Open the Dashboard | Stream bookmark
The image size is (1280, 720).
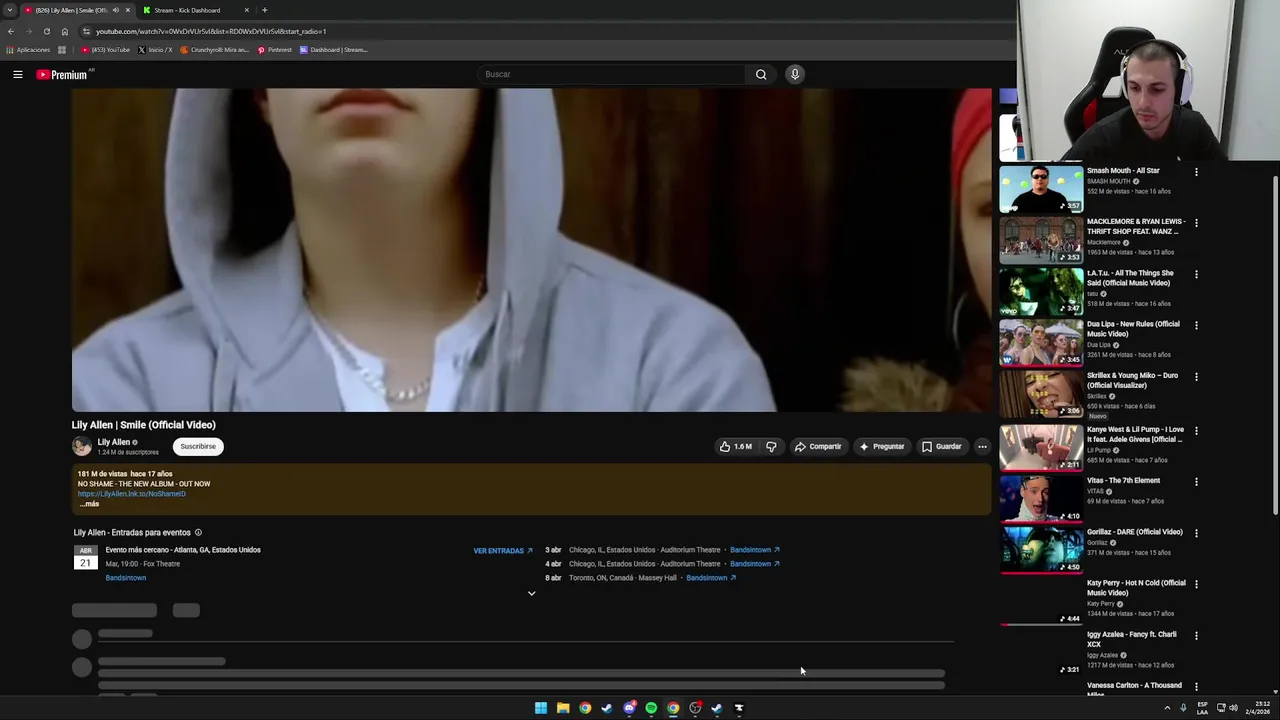[333, 50]
